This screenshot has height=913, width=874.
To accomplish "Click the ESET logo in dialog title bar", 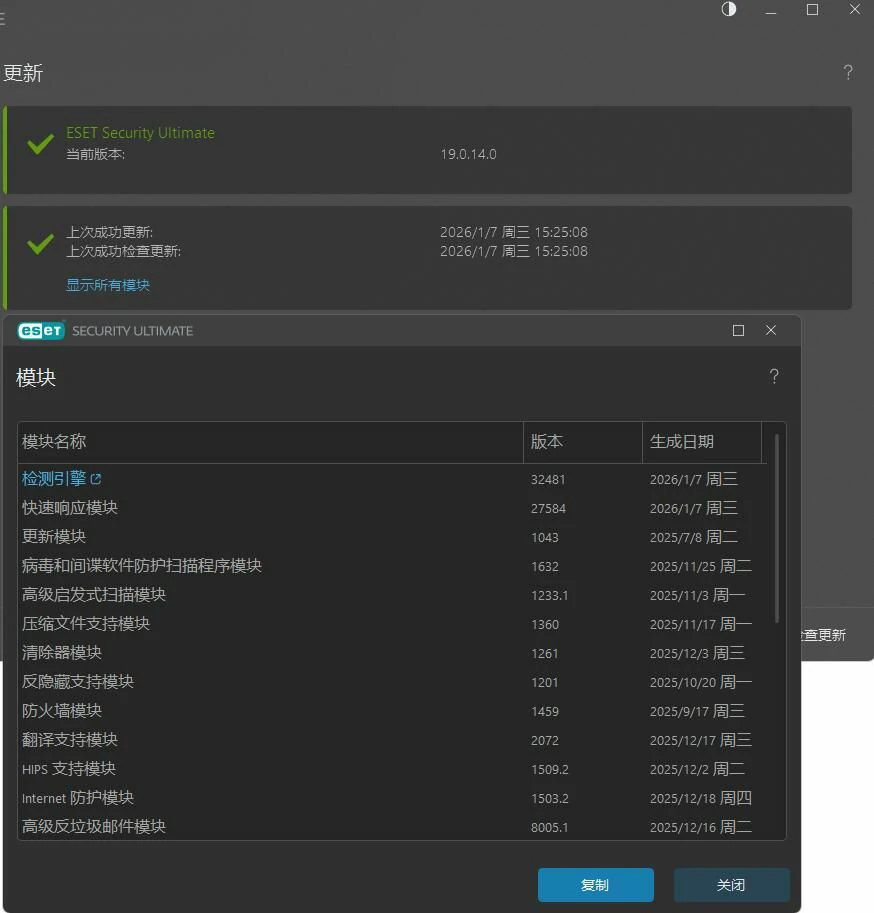I will [41, 330].
